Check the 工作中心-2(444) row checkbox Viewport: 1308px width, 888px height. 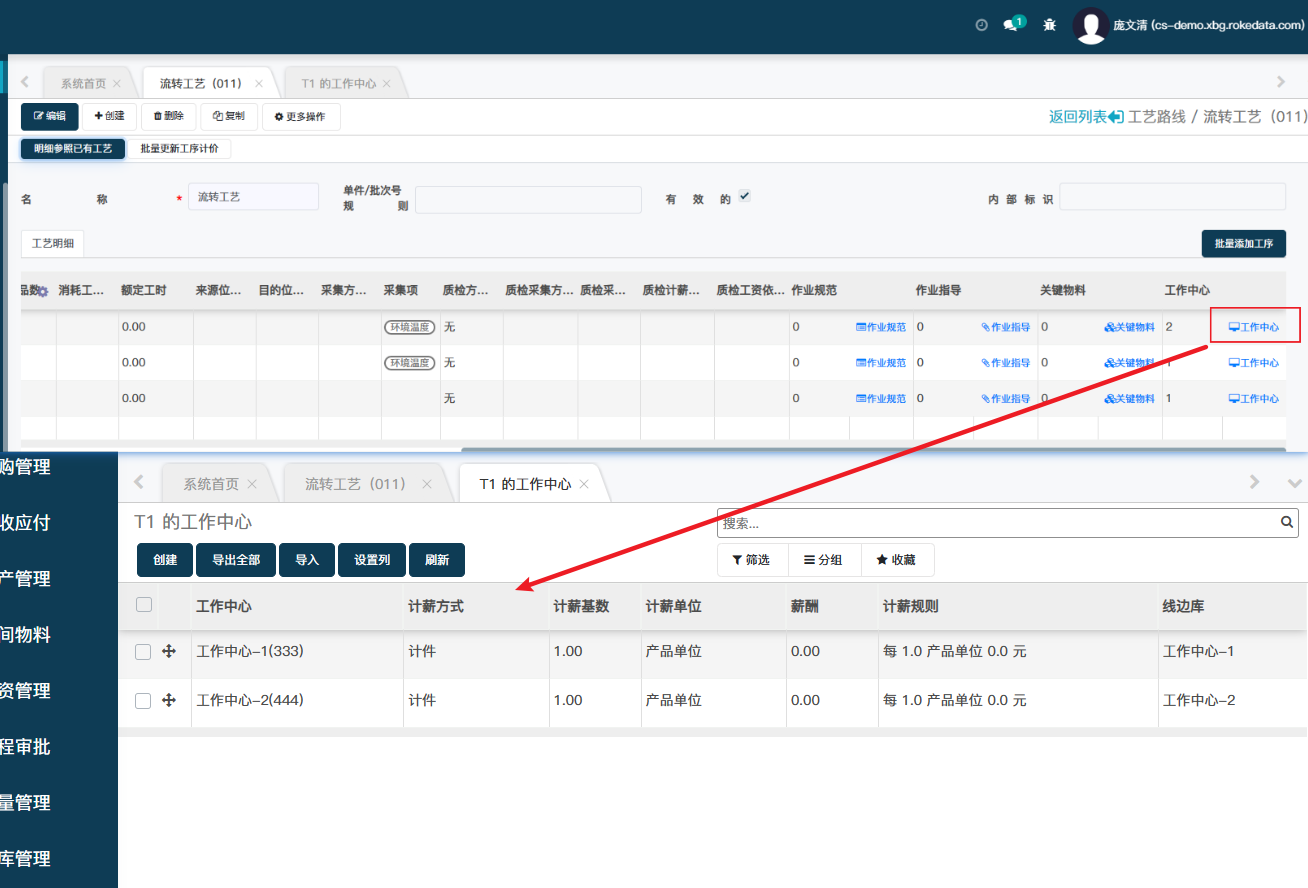(143, 701)
